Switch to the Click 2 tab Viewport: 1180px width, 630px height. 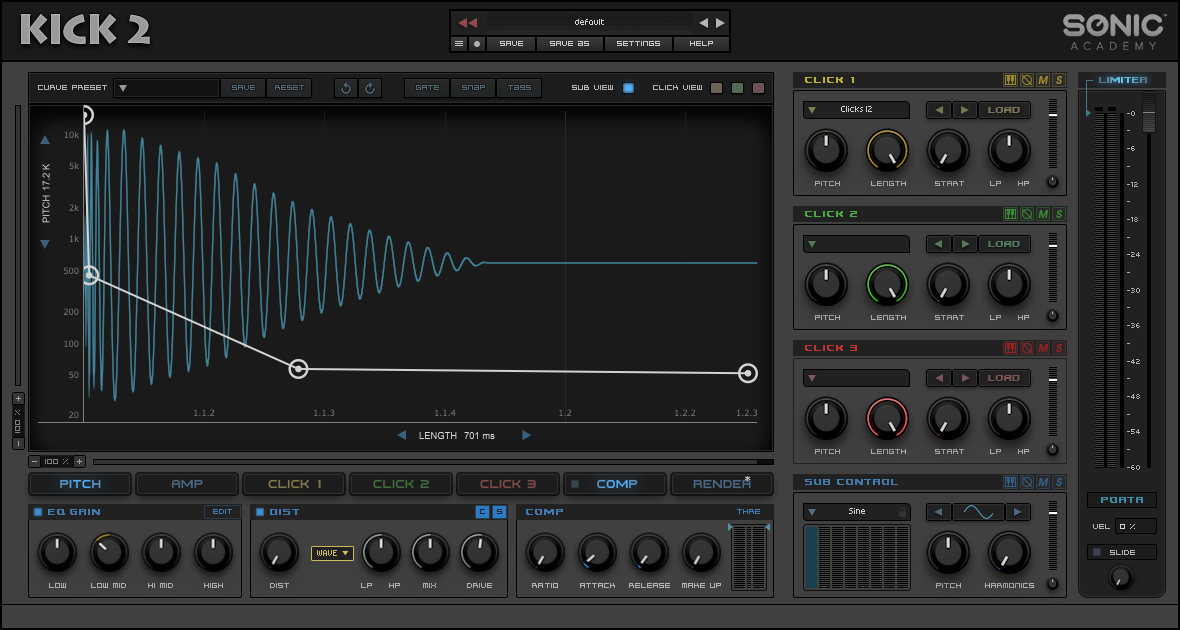point(401,484)
